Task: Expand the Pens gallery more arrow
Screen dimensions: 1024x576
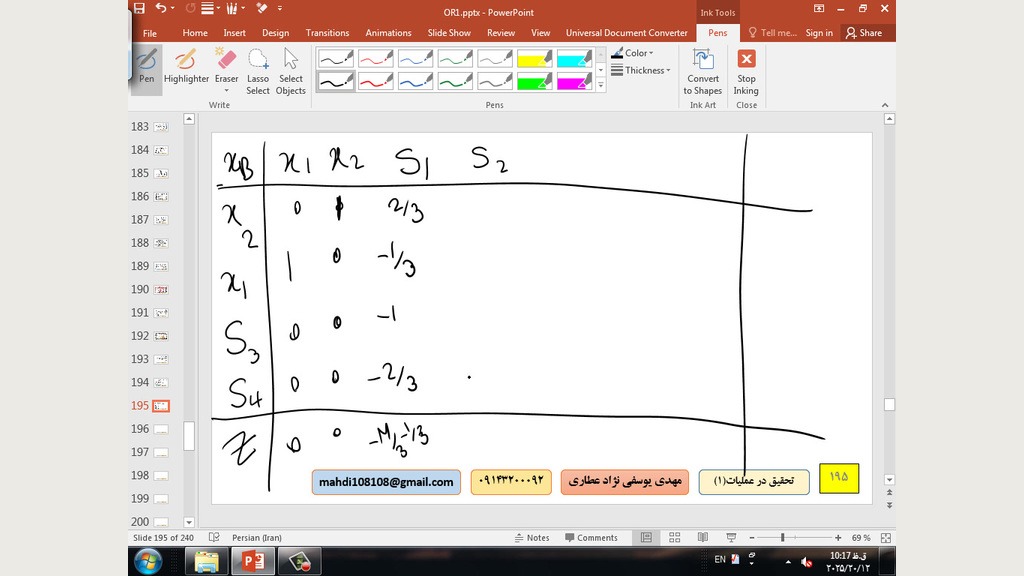Action: click(x=601, y=86)
